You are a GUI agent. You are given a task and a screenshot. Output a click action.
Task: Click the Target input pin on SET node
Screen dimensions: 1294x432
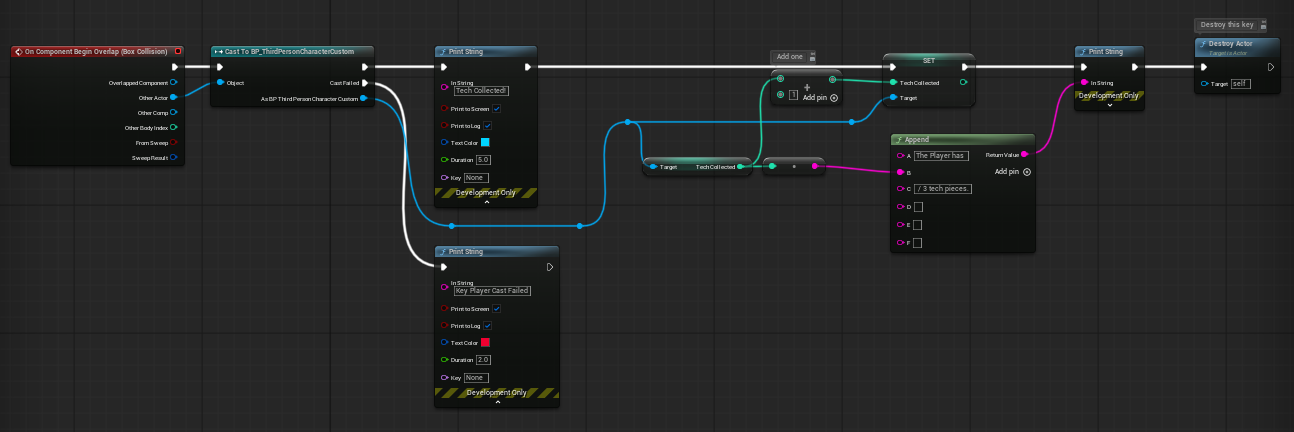click(x=893, y=98)
